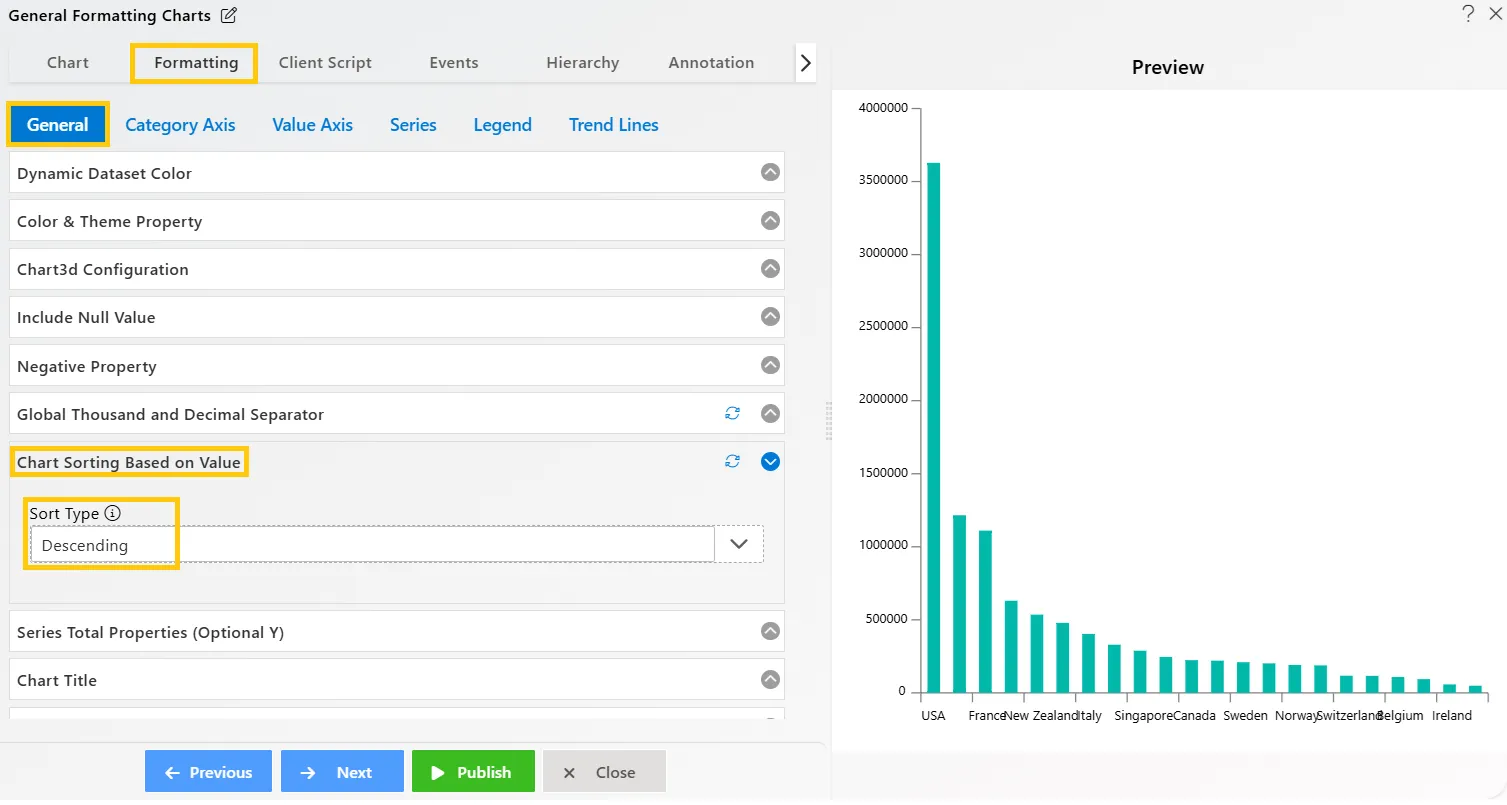1507x805 pixels.
Task: Click the Chart Title heading
Action: click(x=57, y=680)
